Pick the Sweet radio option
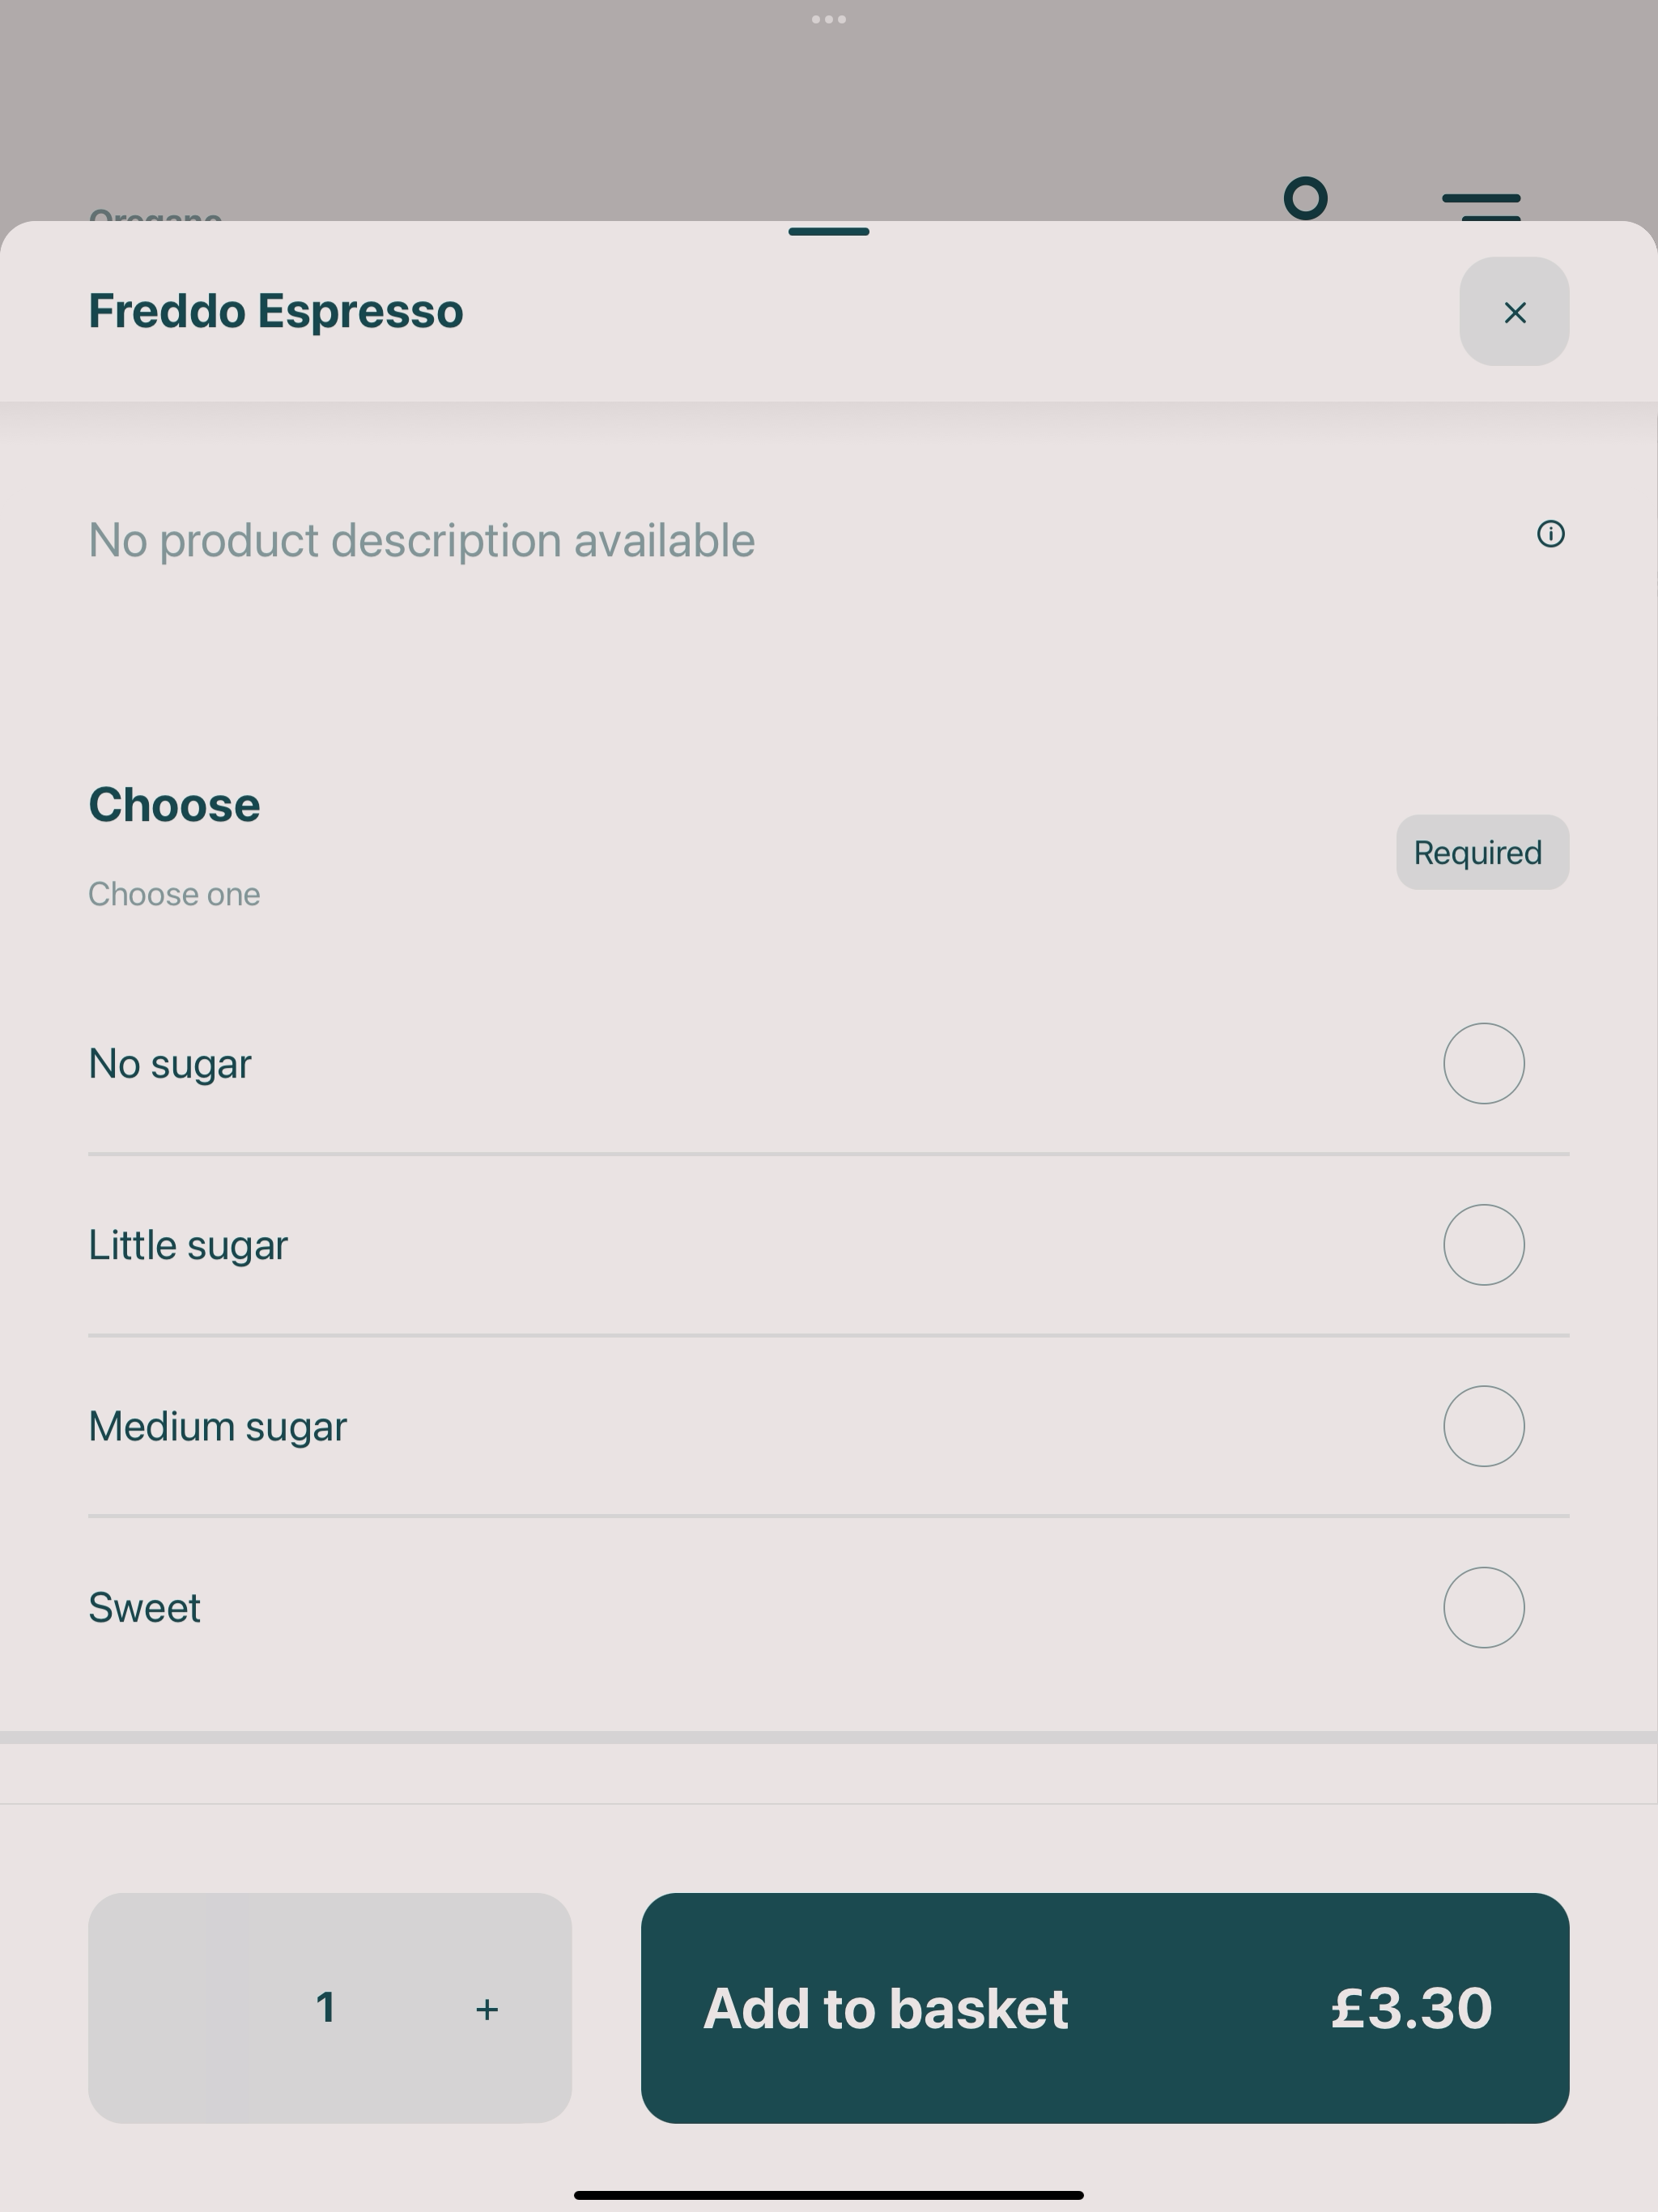The width and height of the screenshot is (1658, 2212). pyautogui.click(x=1483, y=1607)
